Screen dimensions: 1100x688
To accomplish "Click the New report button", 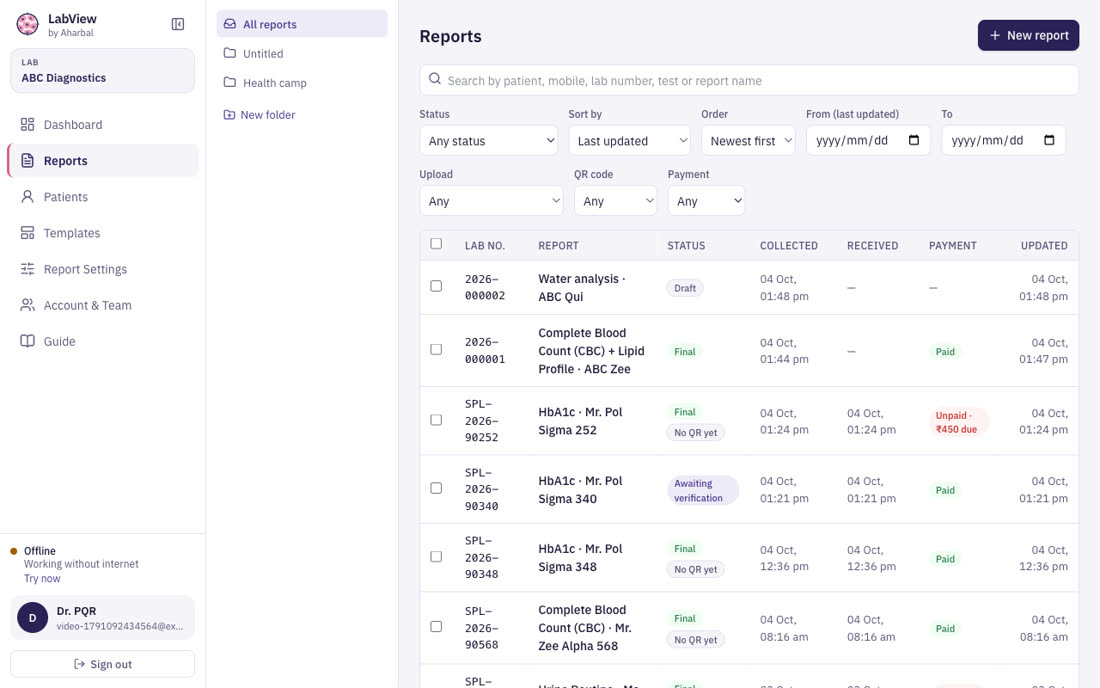I will (x=1028, y=35).
